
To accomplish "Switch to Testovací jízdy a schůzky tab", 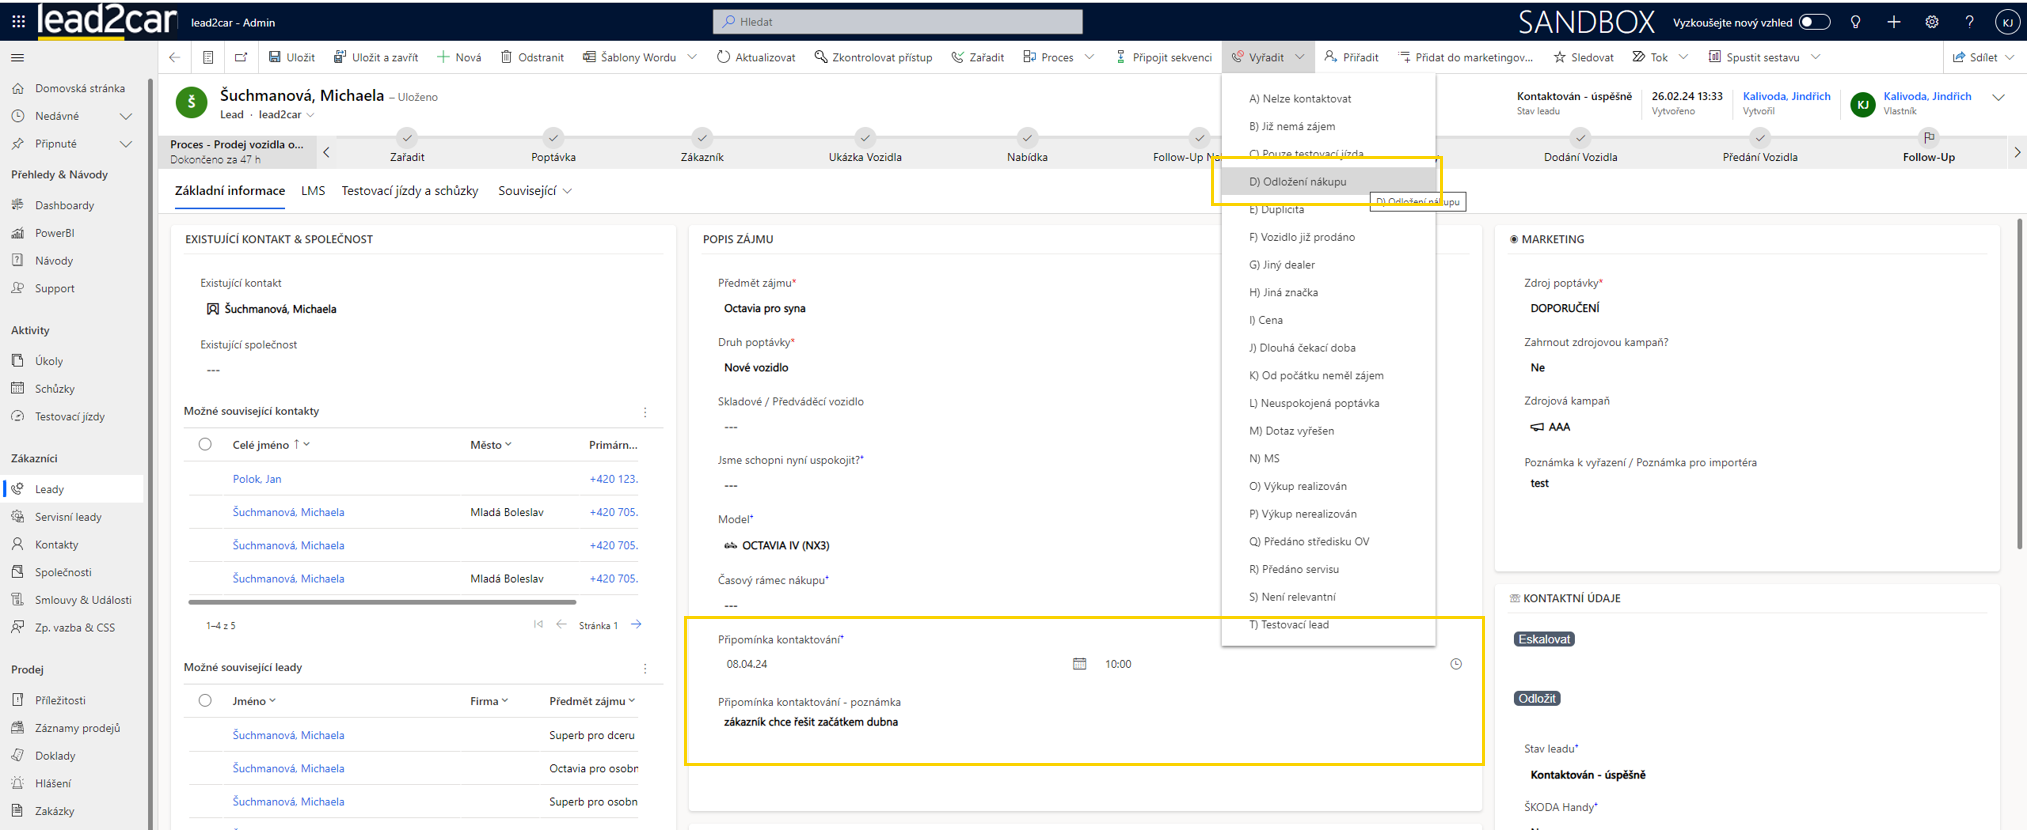I will tap(409, 191).
